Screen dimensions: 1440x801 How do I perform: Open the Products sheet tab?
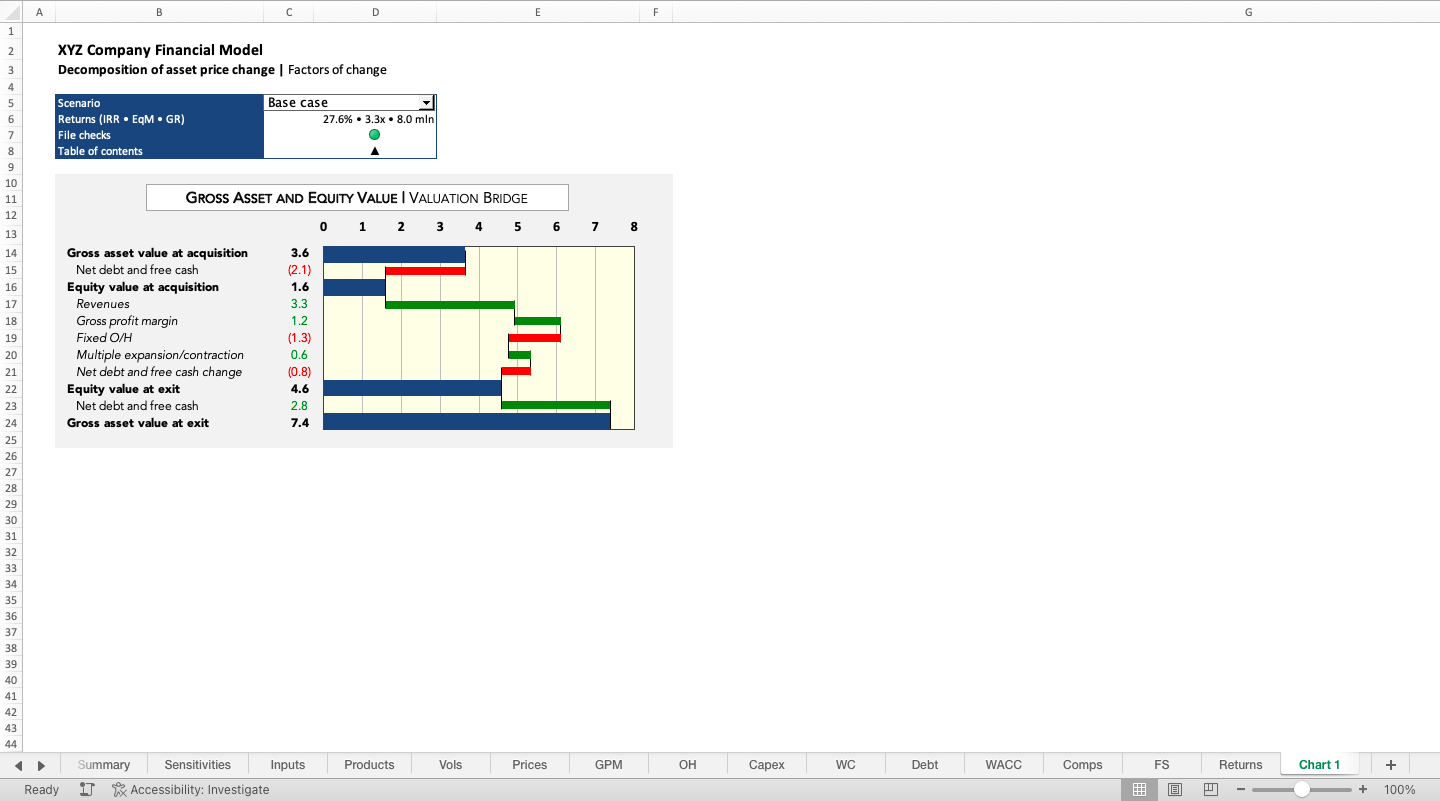369,765
